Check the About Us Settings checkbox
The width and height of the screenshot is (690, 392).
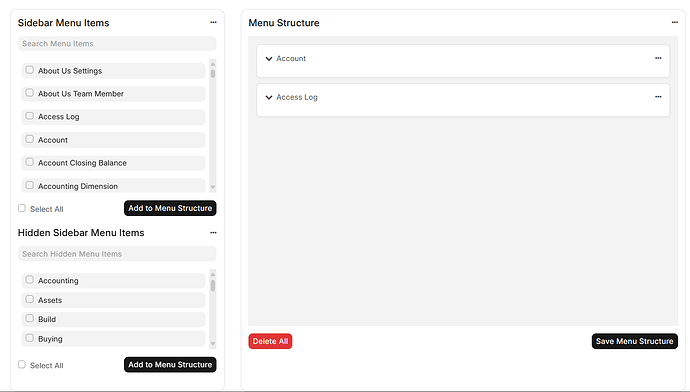coord(29,70)
